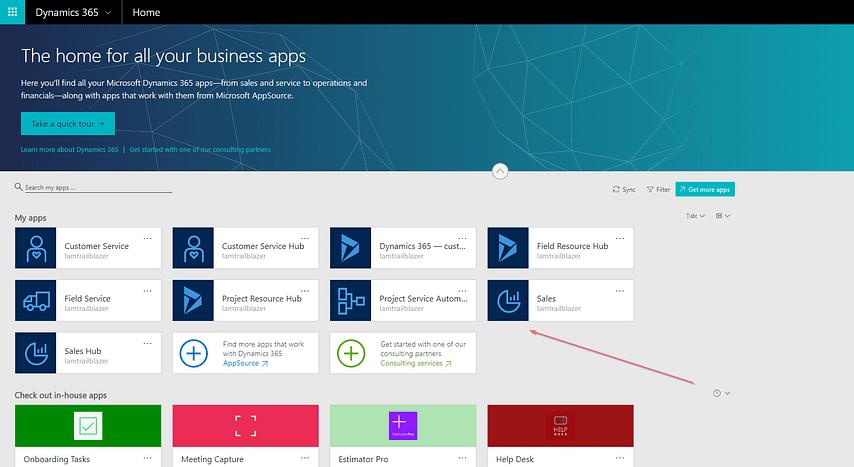Open the consulting partners get started link
The width and height of the screenshot is (854, 467).
[x=200, y=149]
